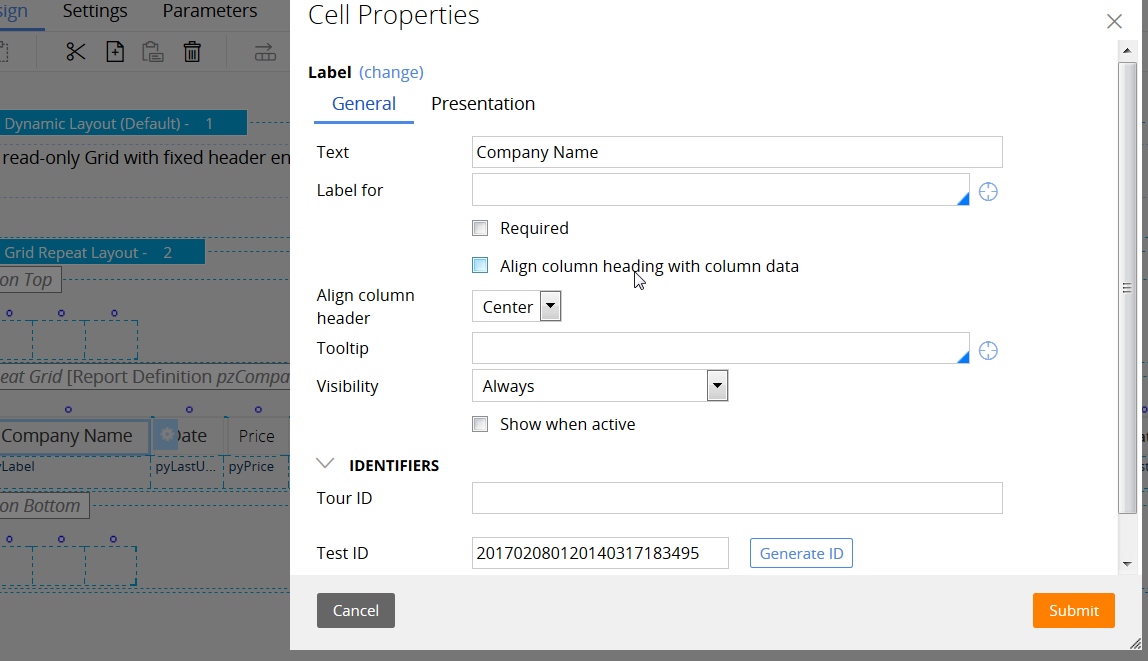The height and width of the screenshot is (661, 1148).
Task: Open the target picker beside Tooltip
Action: [x=988, y=351]
